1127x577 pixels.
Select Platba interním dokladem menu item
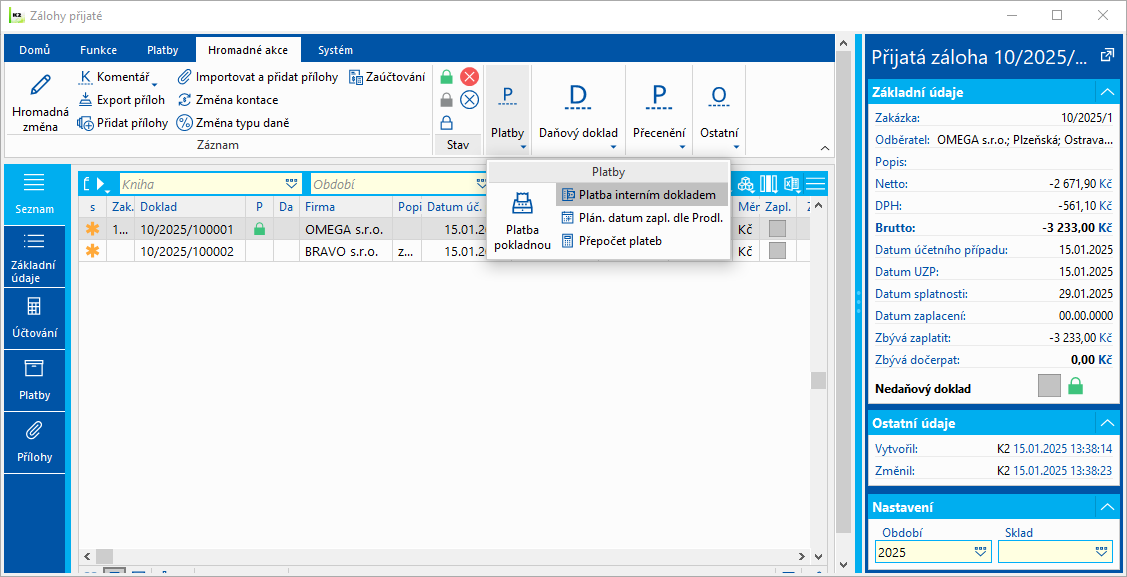click(x=642, y=195)
